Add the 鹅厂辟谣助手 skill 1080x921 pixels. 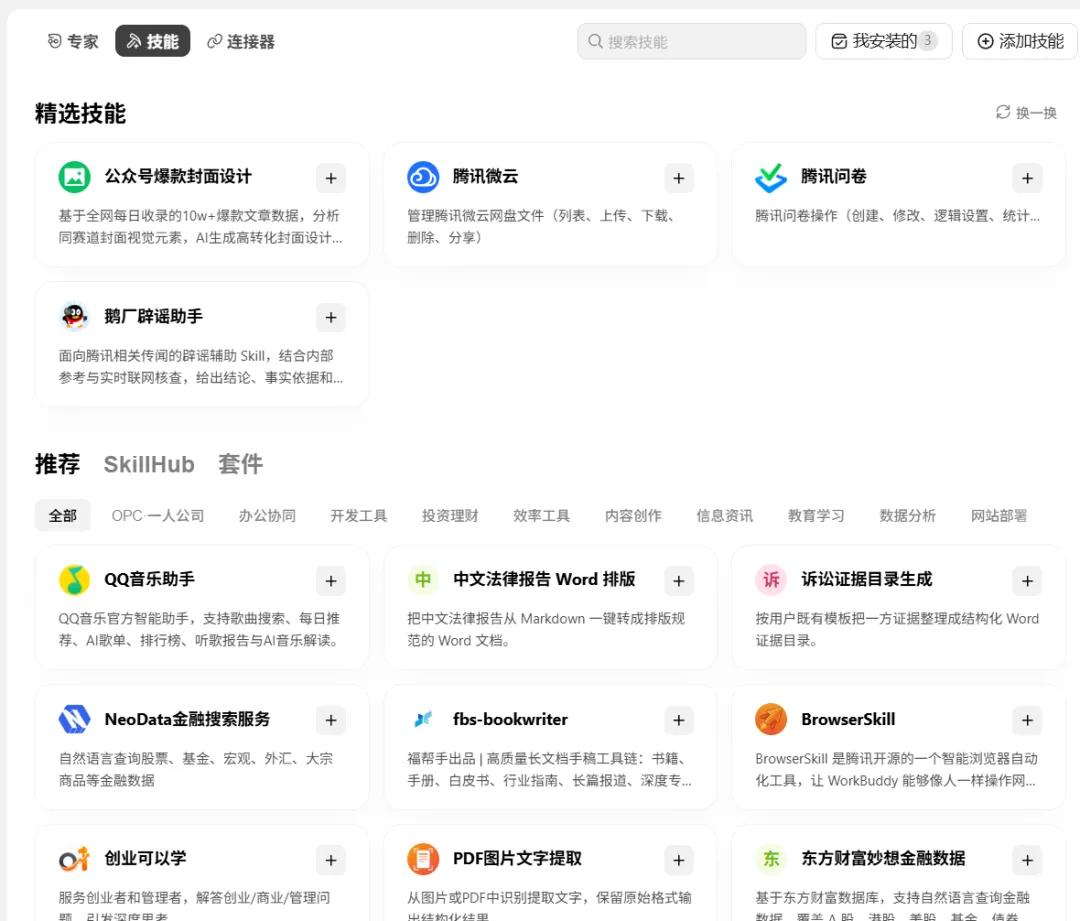tap(331, 317)
